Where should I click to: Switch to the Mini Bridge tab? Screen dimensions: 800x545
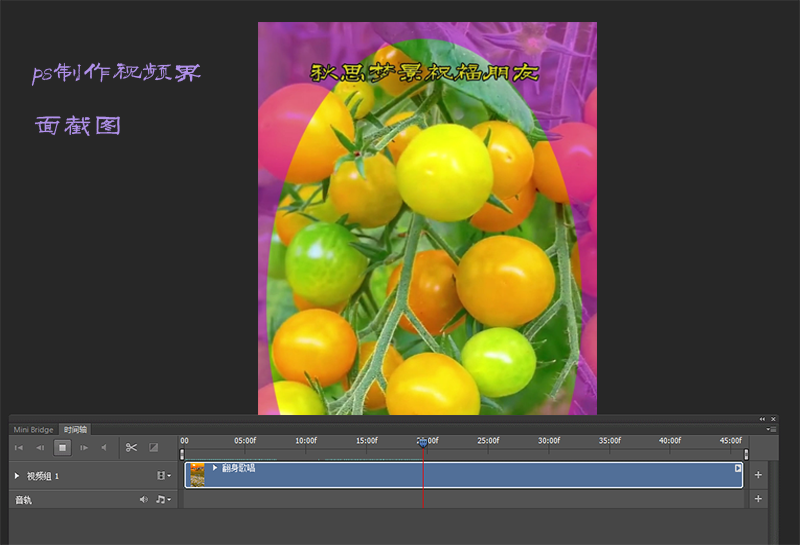(x=33, y=429)
